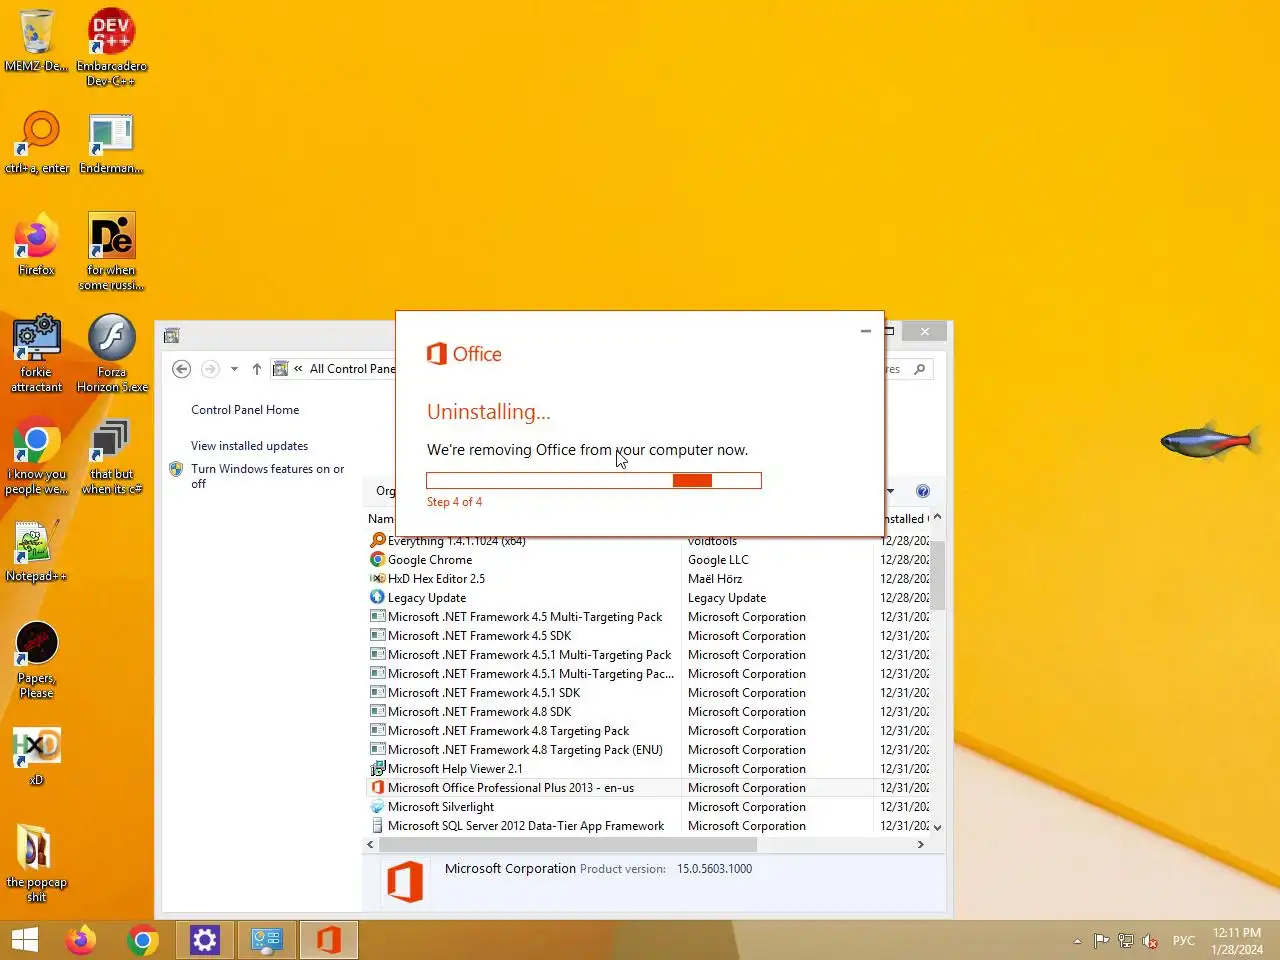Launch the HxD 'xD' desktop shortcut
The height and width of the screenshot is (960, 1280).
36,756
